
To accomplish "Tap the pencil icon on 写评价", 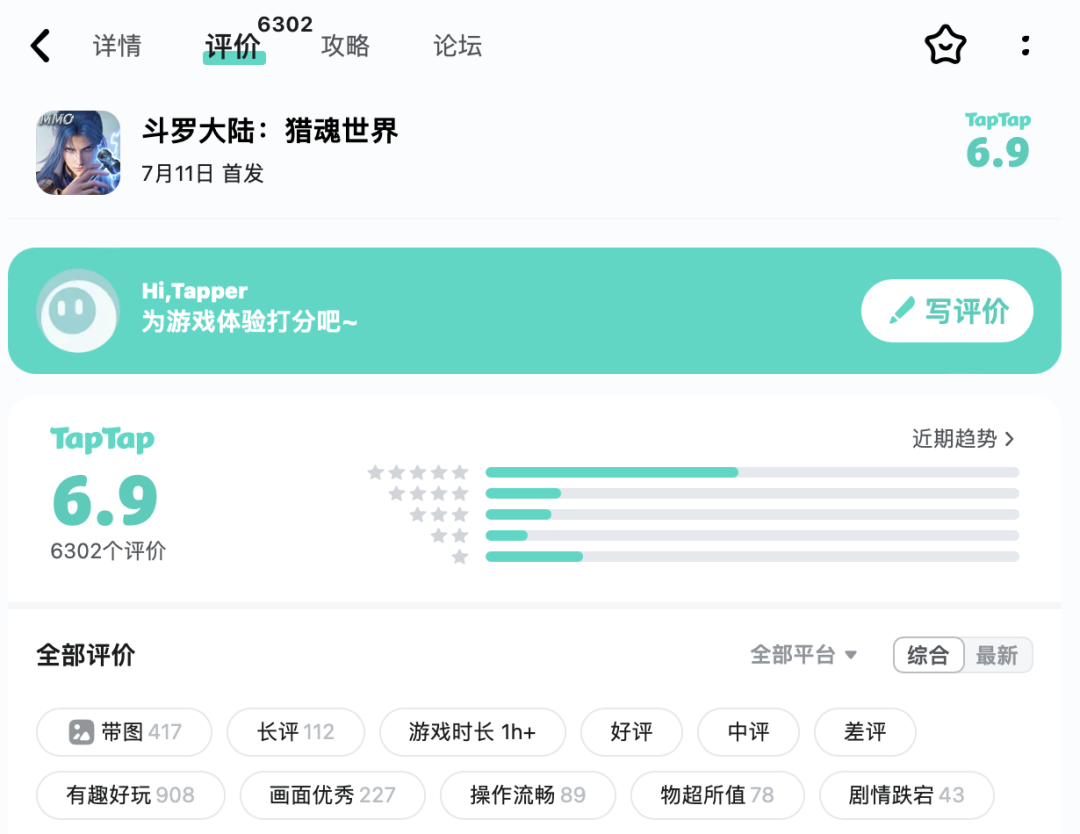I will coord(902,312).
